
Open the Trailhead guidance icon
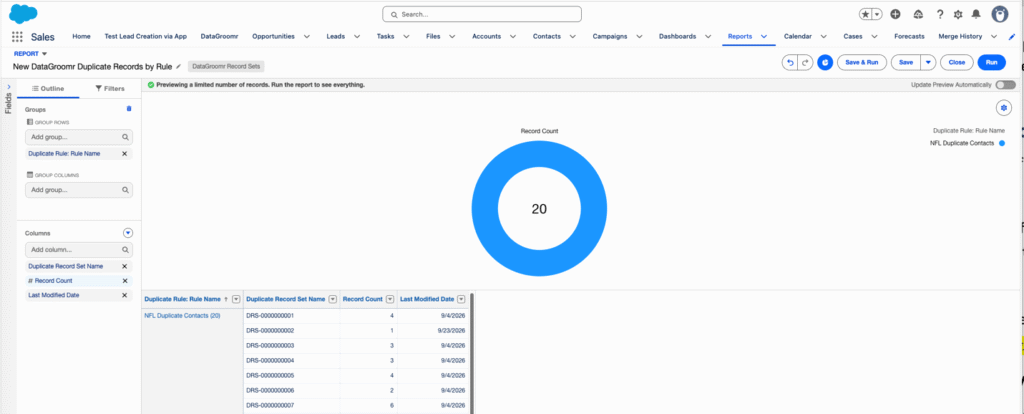pyautogui.click(x=918, y=14)
